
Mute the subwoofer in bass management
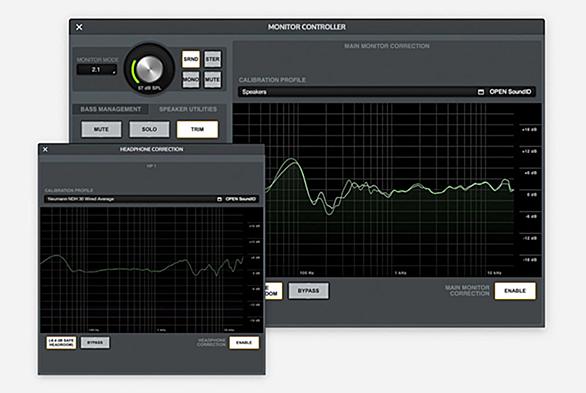101,129
